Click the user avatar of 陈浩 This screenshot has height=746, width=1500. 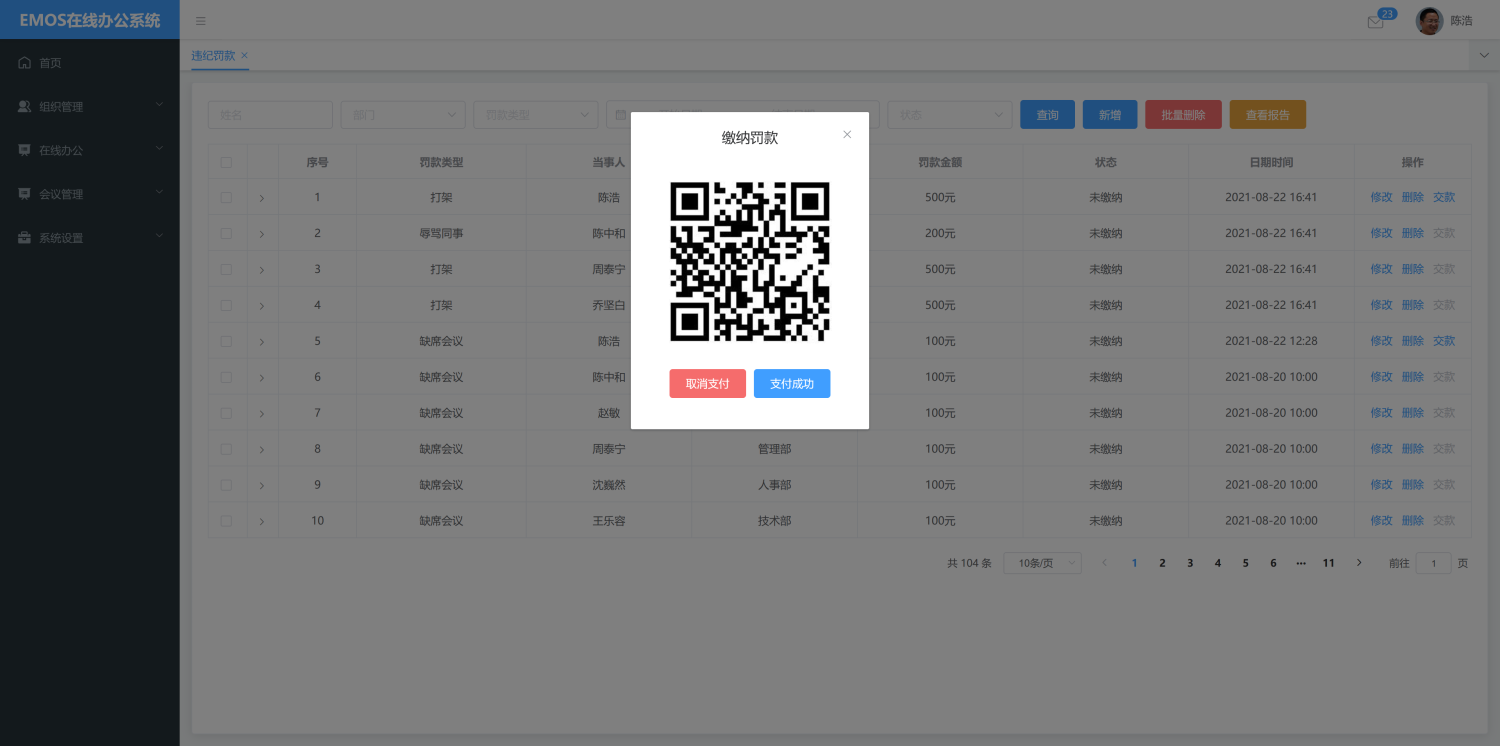[x=1429, y=20]
